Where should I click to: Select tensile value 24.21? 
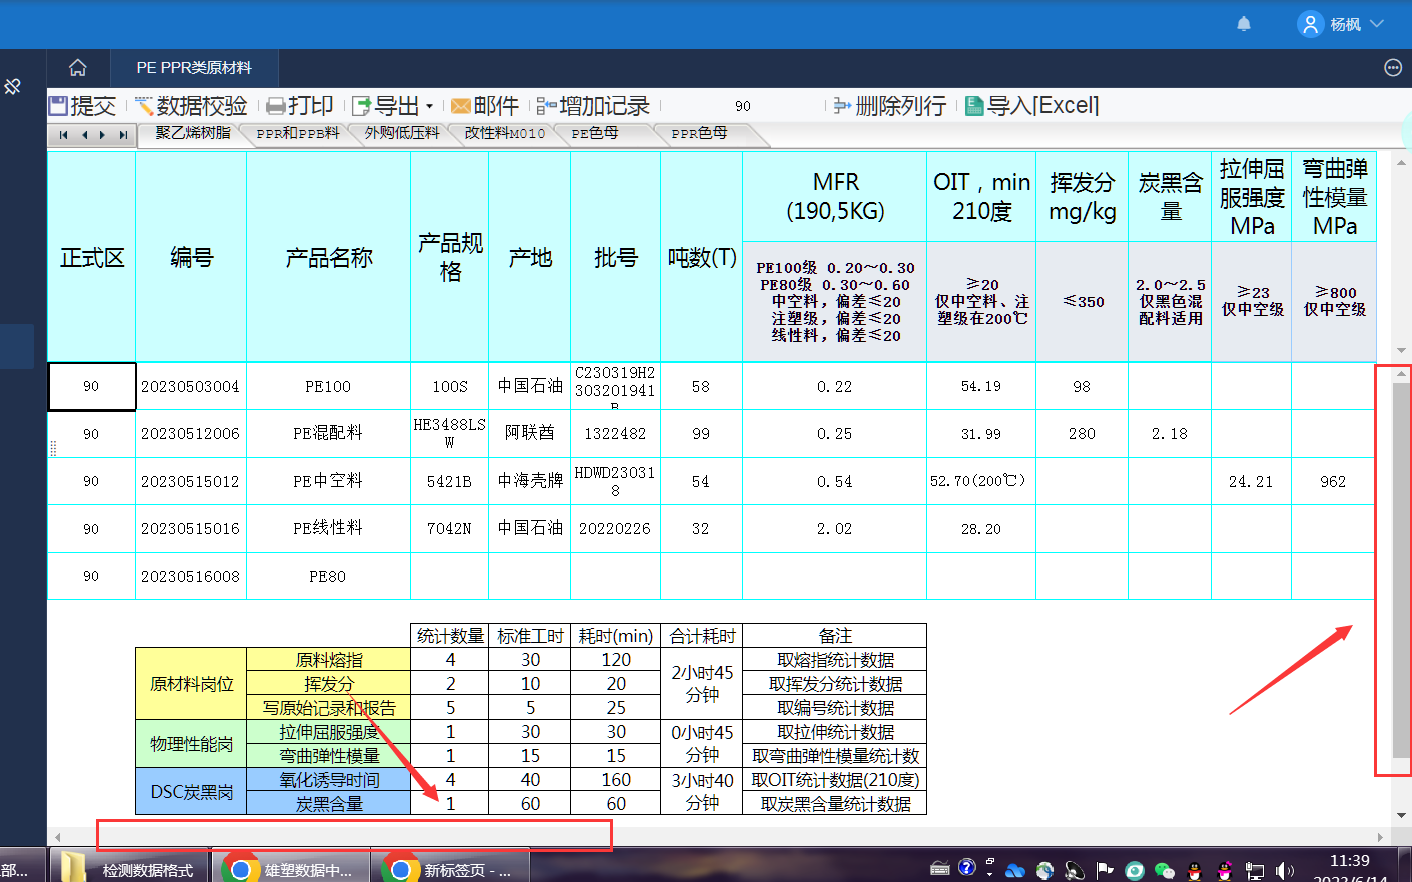(x=1250, y=481)
